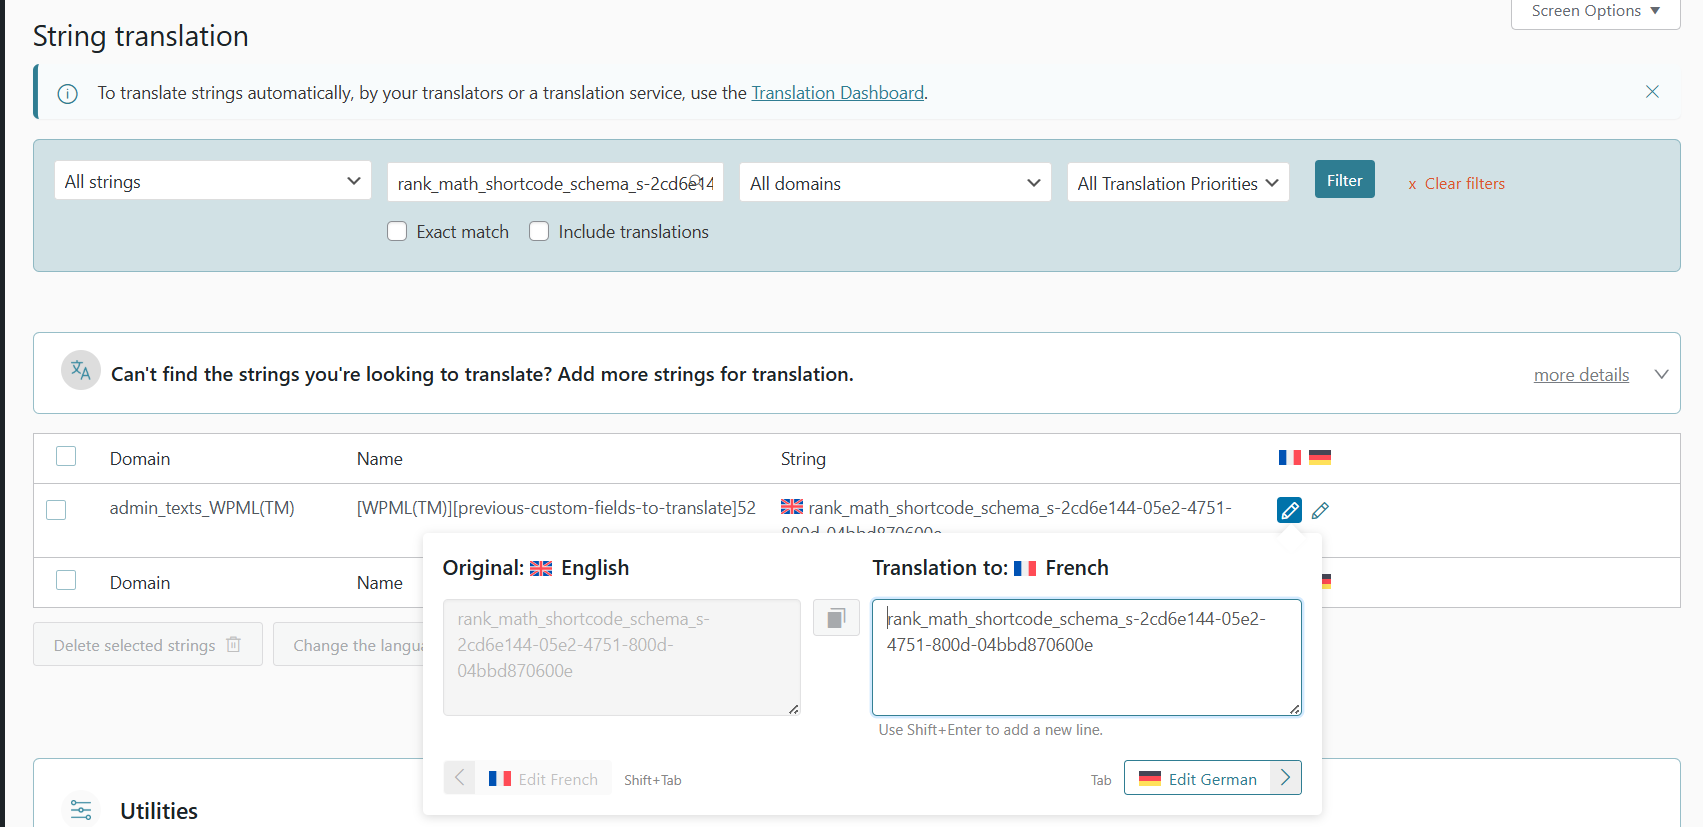Select the admin_texts_WPML(TM) string row checkbox

coord(57,510)
